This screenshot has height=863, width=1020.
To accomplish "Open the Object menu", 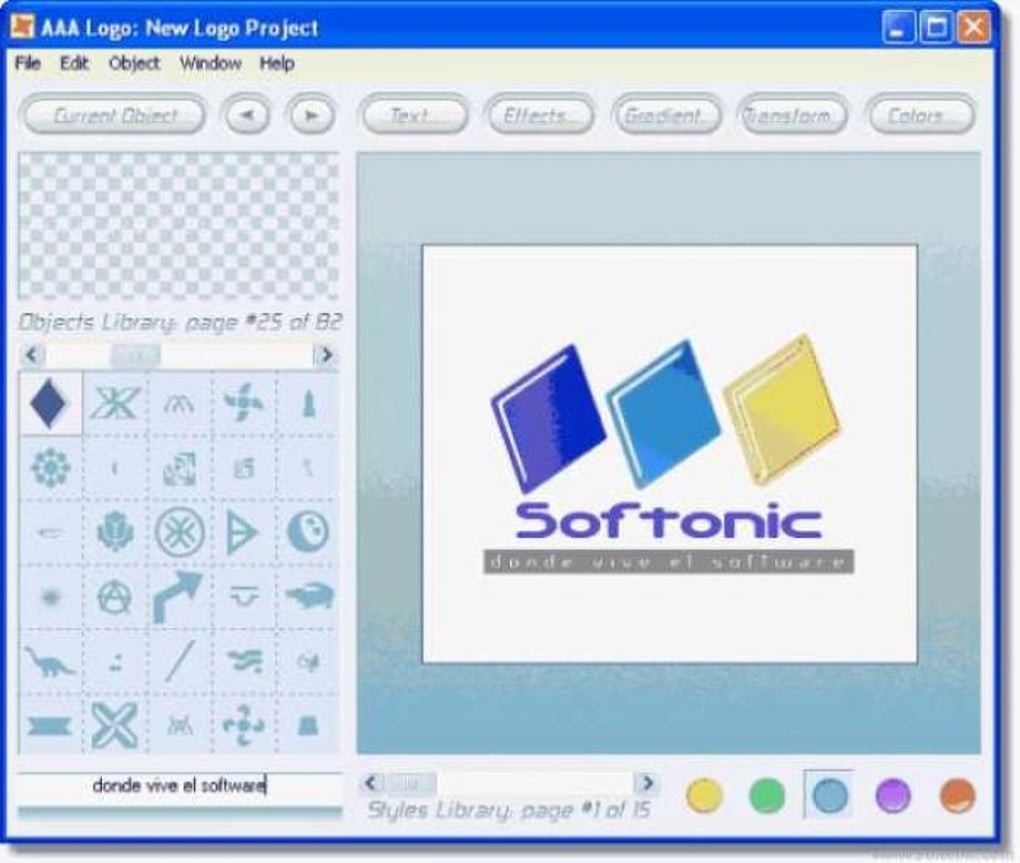I will (x=134, y=63).
